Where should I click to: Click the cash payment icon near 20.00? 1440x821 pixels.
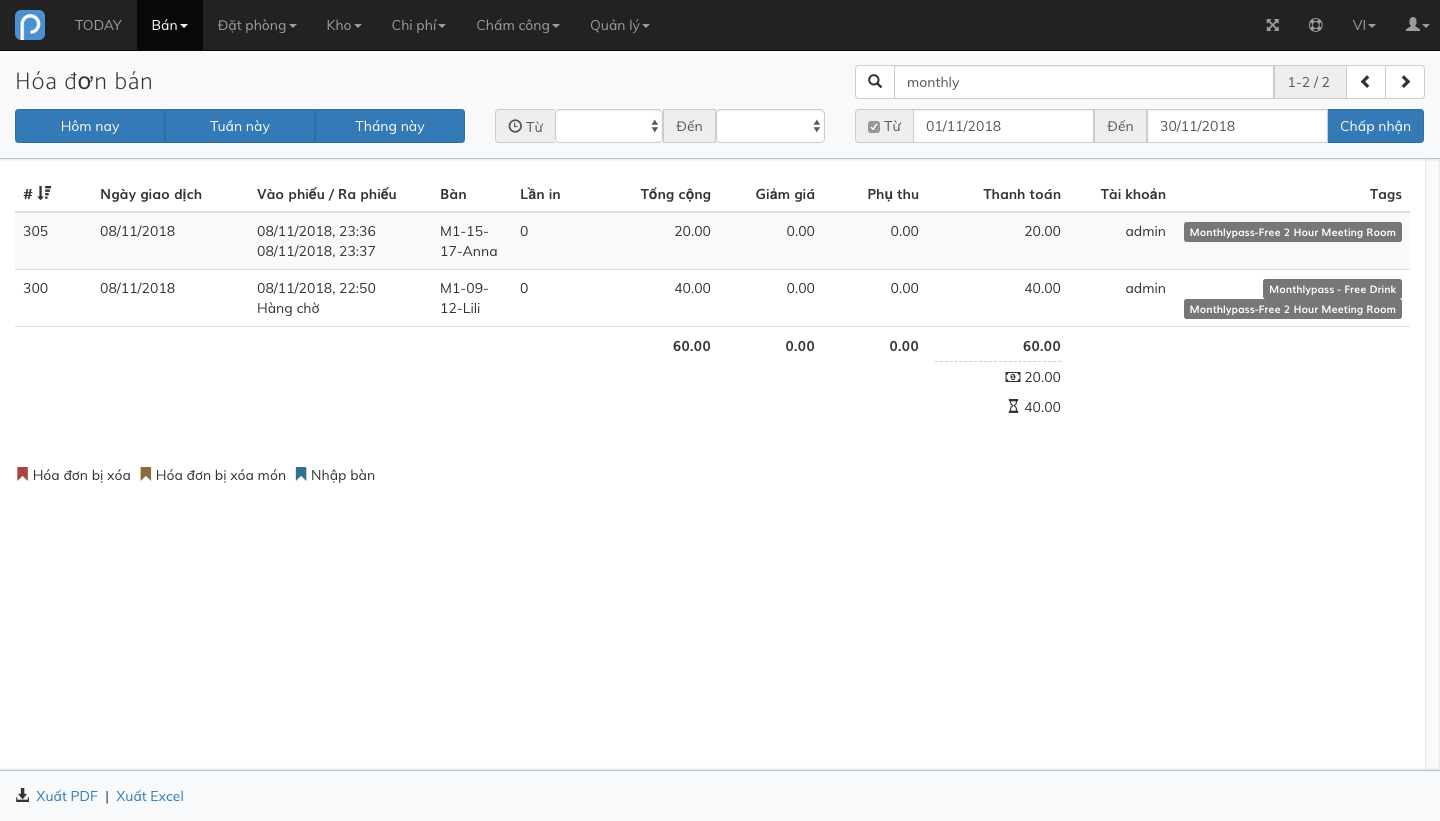[x=1013, y=377]
